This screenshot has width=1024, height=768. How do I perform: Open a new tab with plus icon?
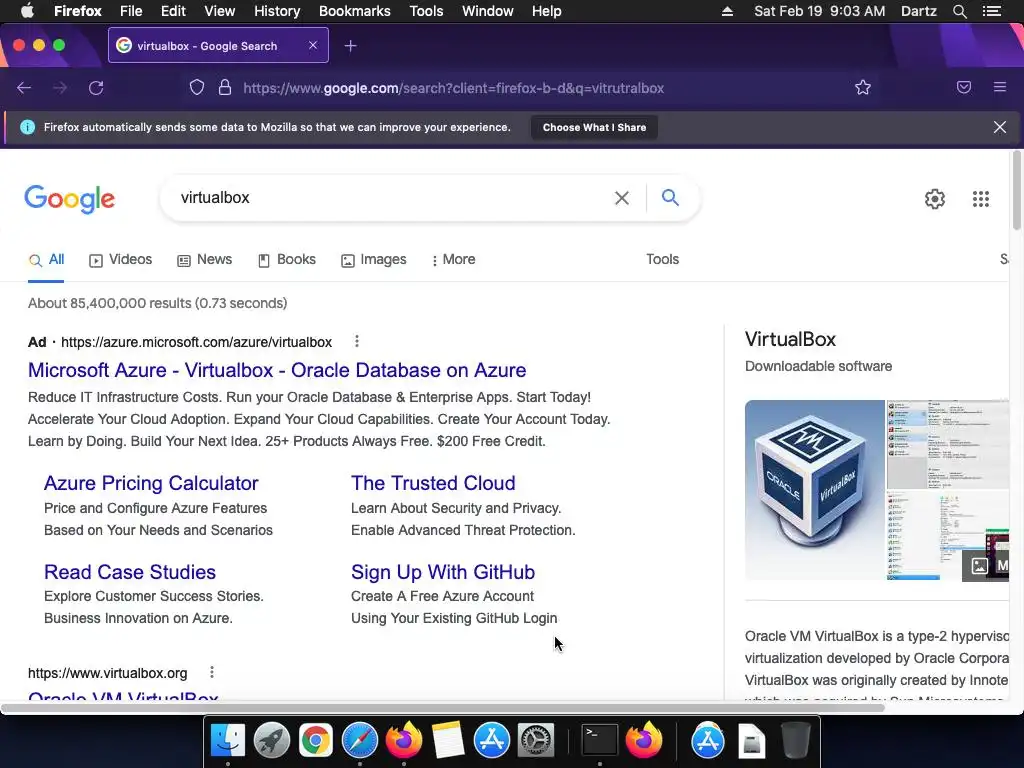click(351, 46)
